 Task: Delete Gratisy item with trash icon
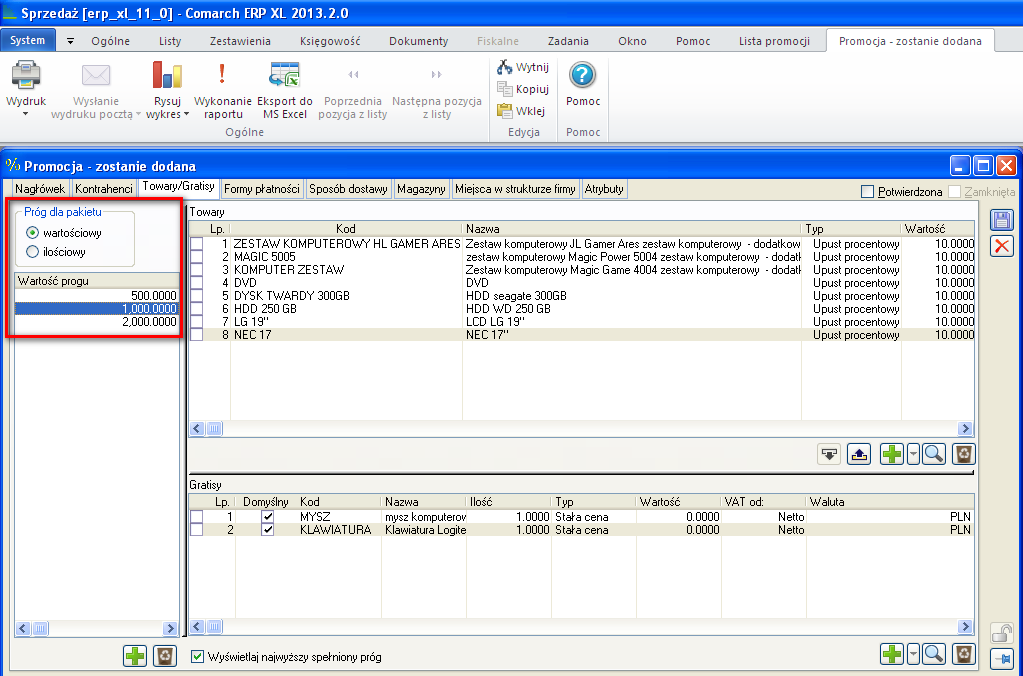click(964, 653)
